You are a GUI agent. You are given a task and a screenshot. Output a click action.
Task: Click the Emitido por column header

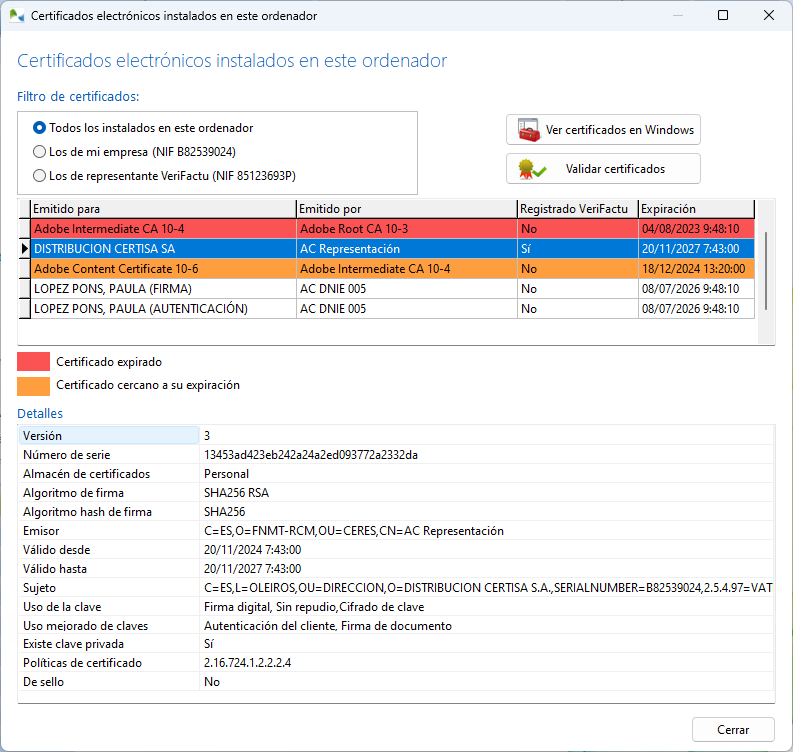pos(405,209)
